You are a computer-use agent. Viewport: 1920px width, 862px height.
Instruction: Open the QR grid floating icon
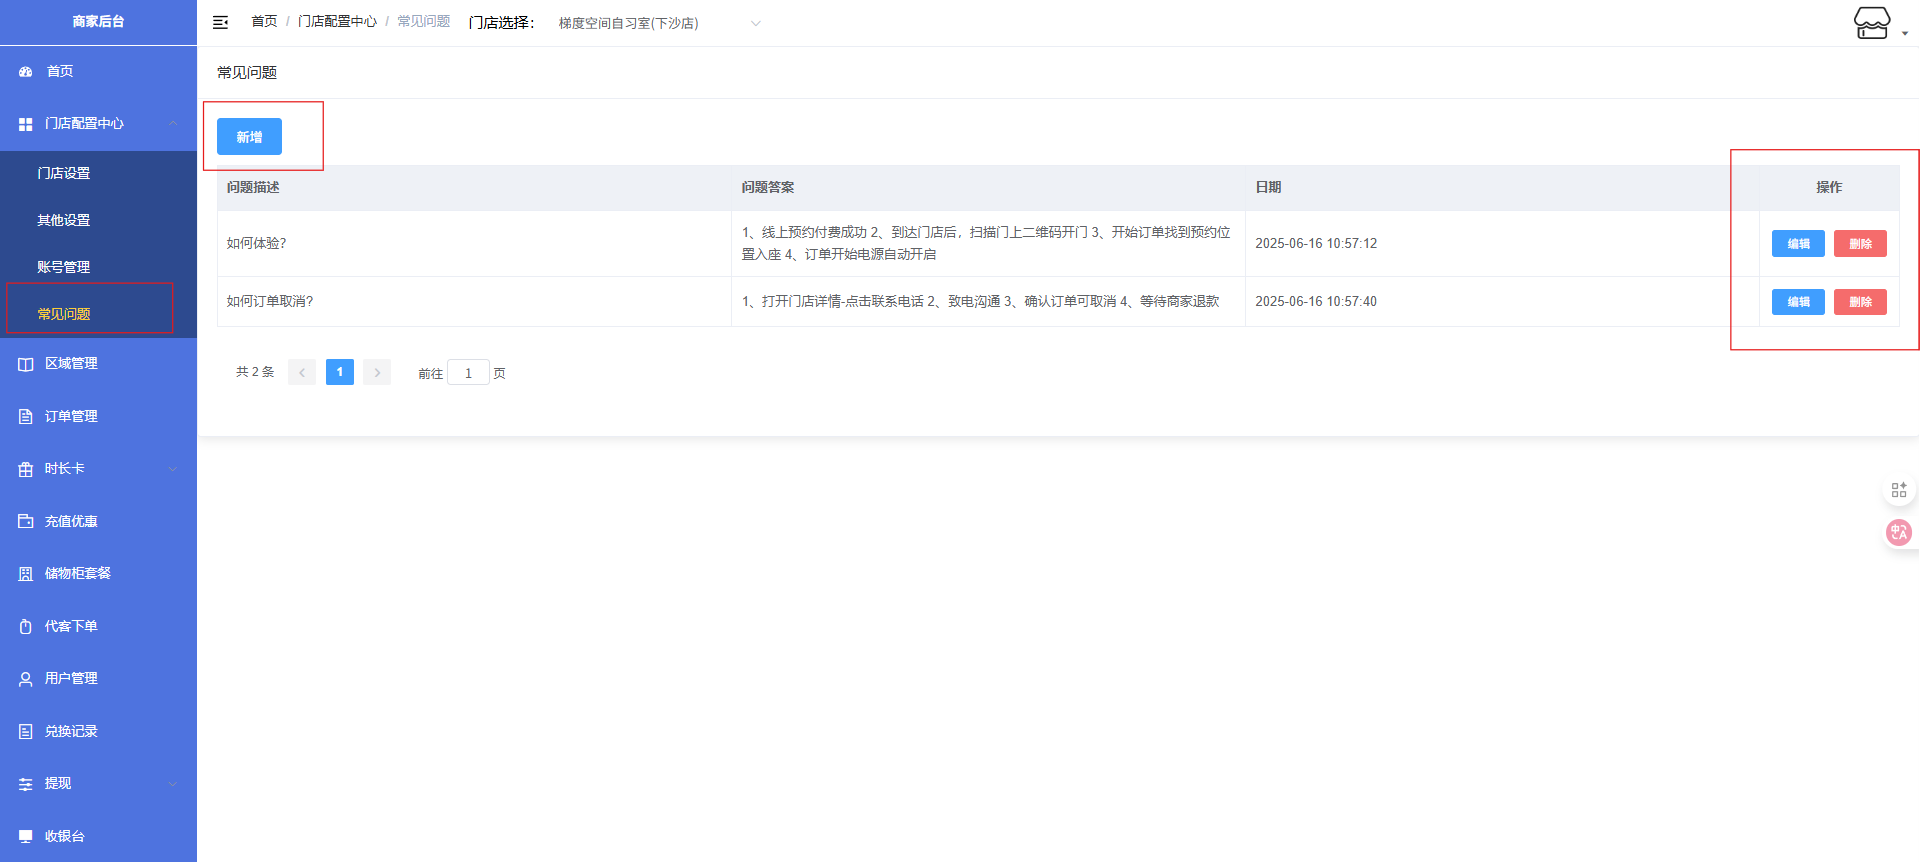[x=1898, y=490]
